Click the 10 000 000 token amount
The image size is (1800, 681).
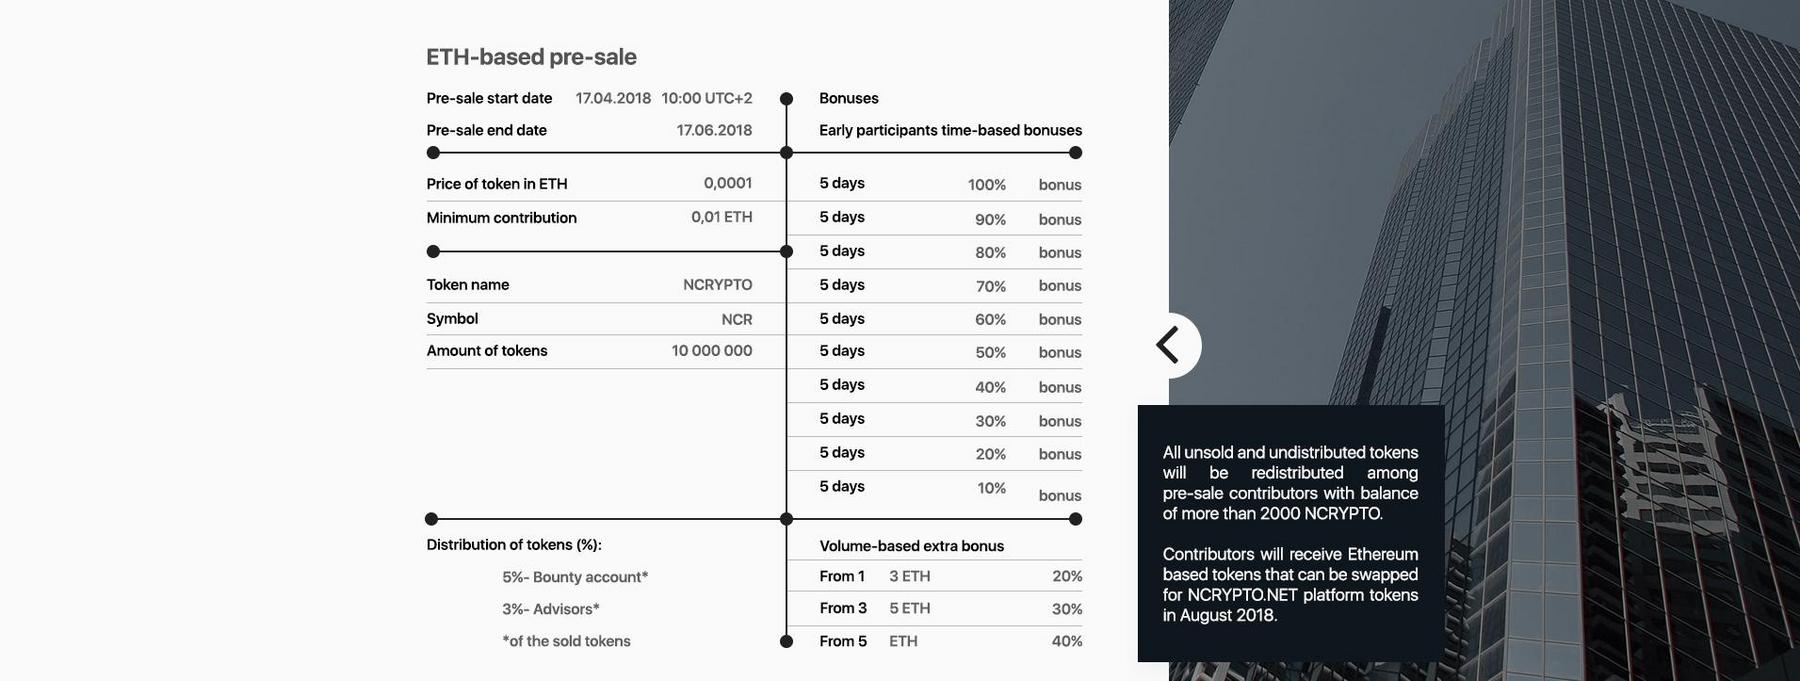click(x=711, y=351)
